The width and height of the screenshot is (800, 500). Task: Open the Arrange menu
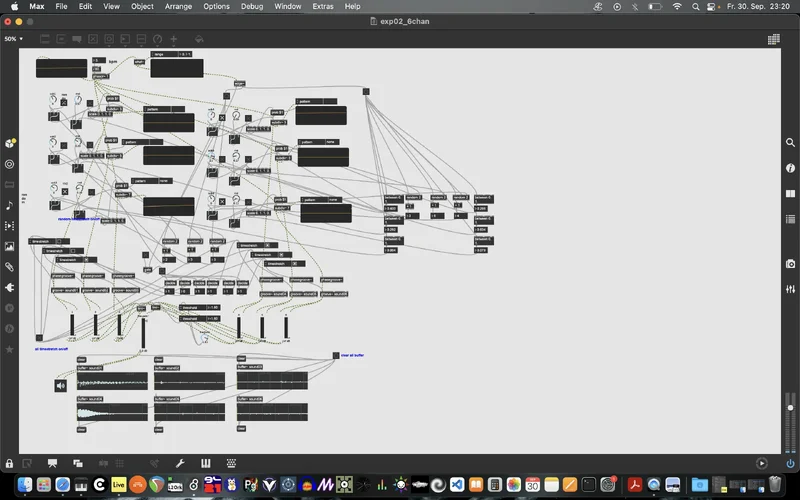[179, 6]
